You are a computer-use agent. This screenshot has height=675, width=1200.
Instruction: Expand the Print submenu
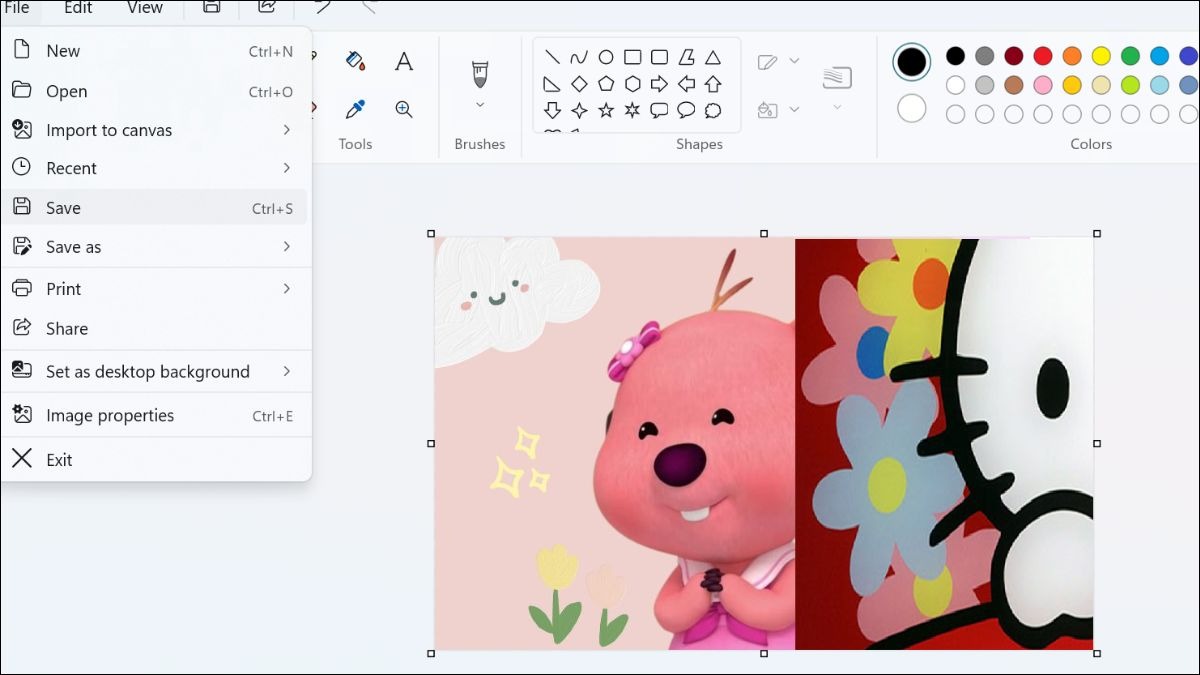click(x=286, y=289)
